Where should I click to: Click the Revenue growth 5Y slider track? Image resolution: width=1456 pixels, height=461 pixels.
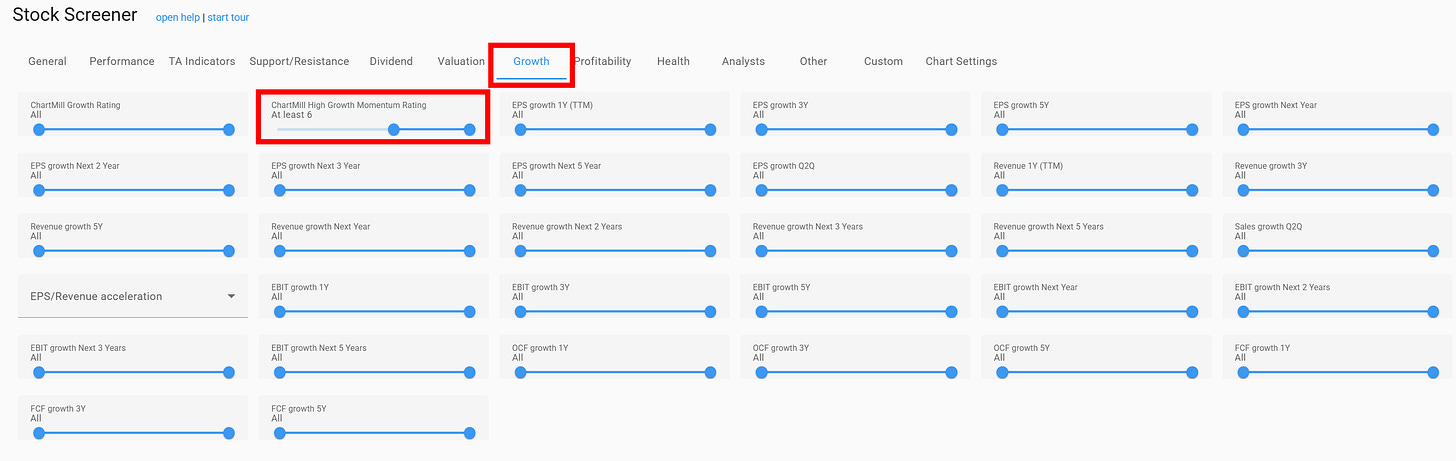click(x=134, y=251)
